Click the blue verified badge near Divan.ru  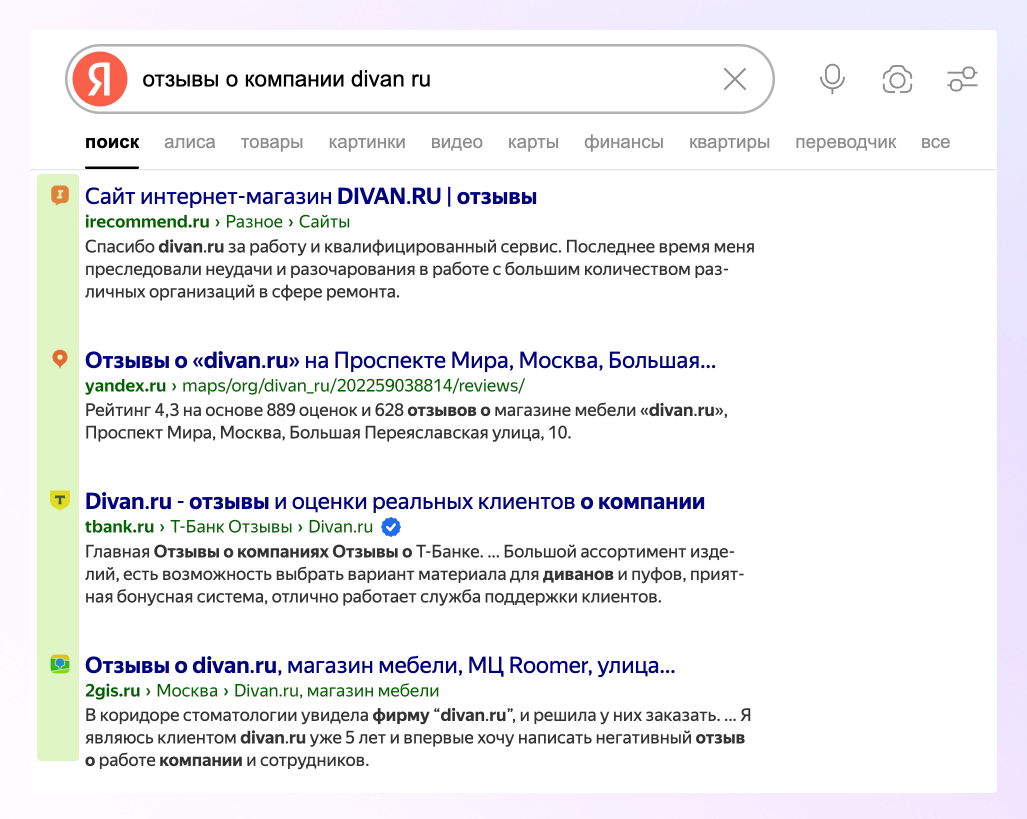[392, 527]
